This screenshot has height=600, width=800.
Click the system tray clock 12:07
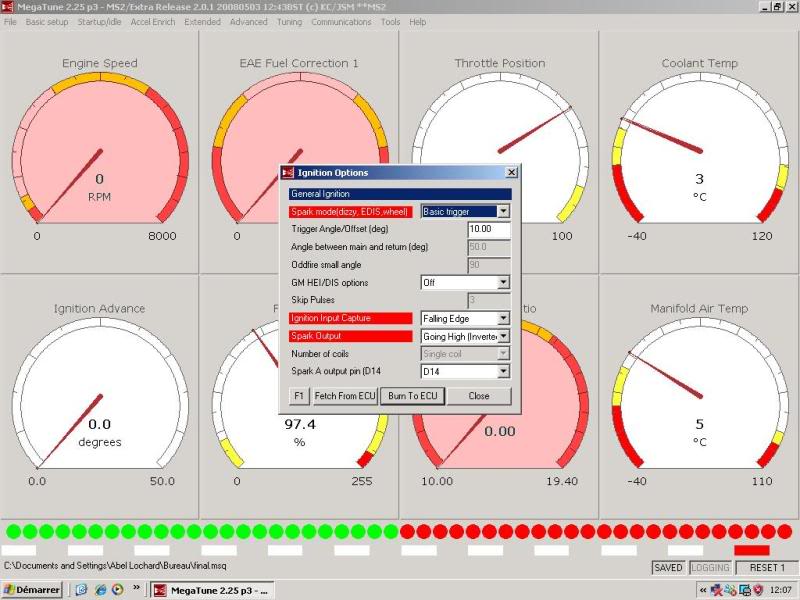780,590
